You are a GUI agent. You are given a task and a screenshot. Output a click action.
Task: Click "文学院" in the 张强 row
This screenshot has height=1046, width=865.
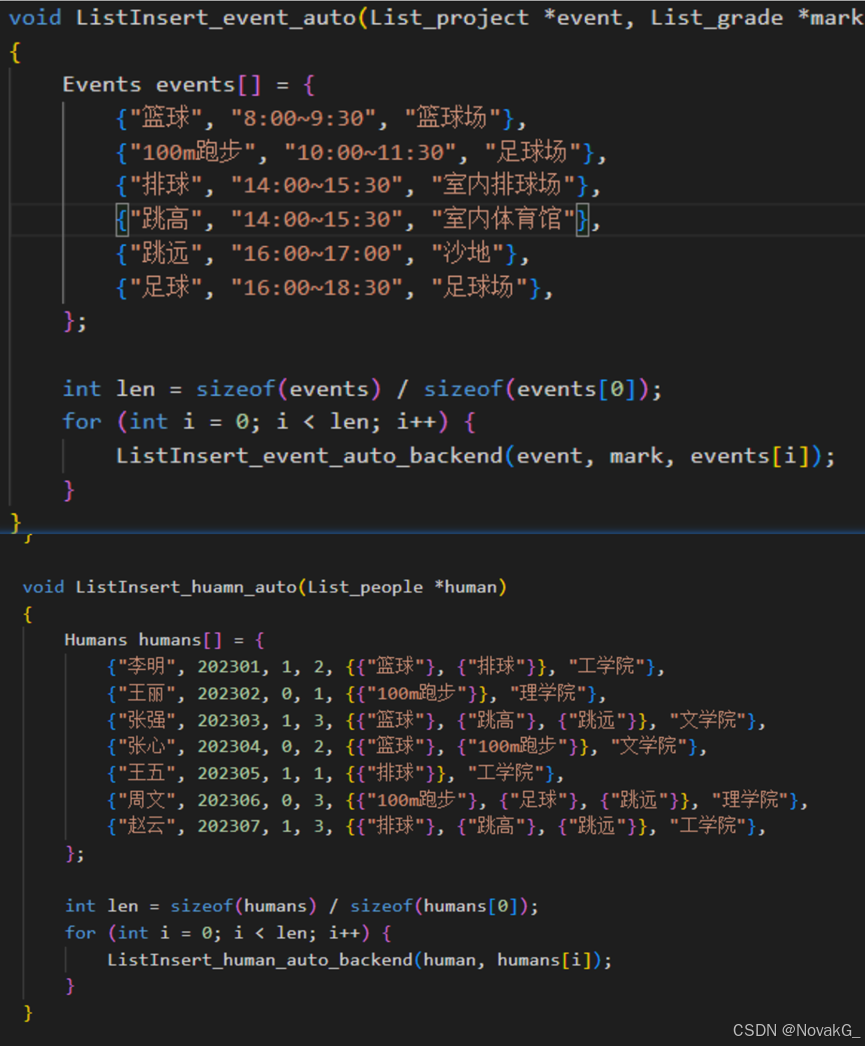[x=708, y=720]
